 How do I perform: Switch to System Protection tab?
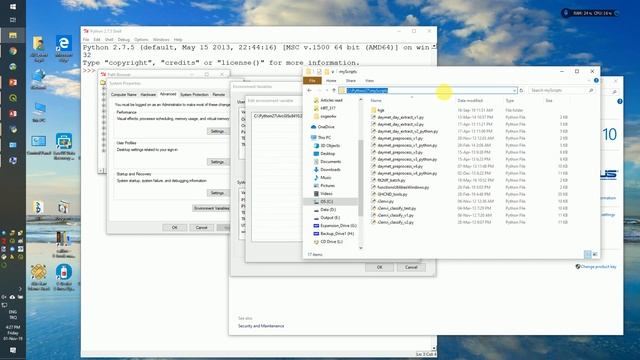coord(194,95)
